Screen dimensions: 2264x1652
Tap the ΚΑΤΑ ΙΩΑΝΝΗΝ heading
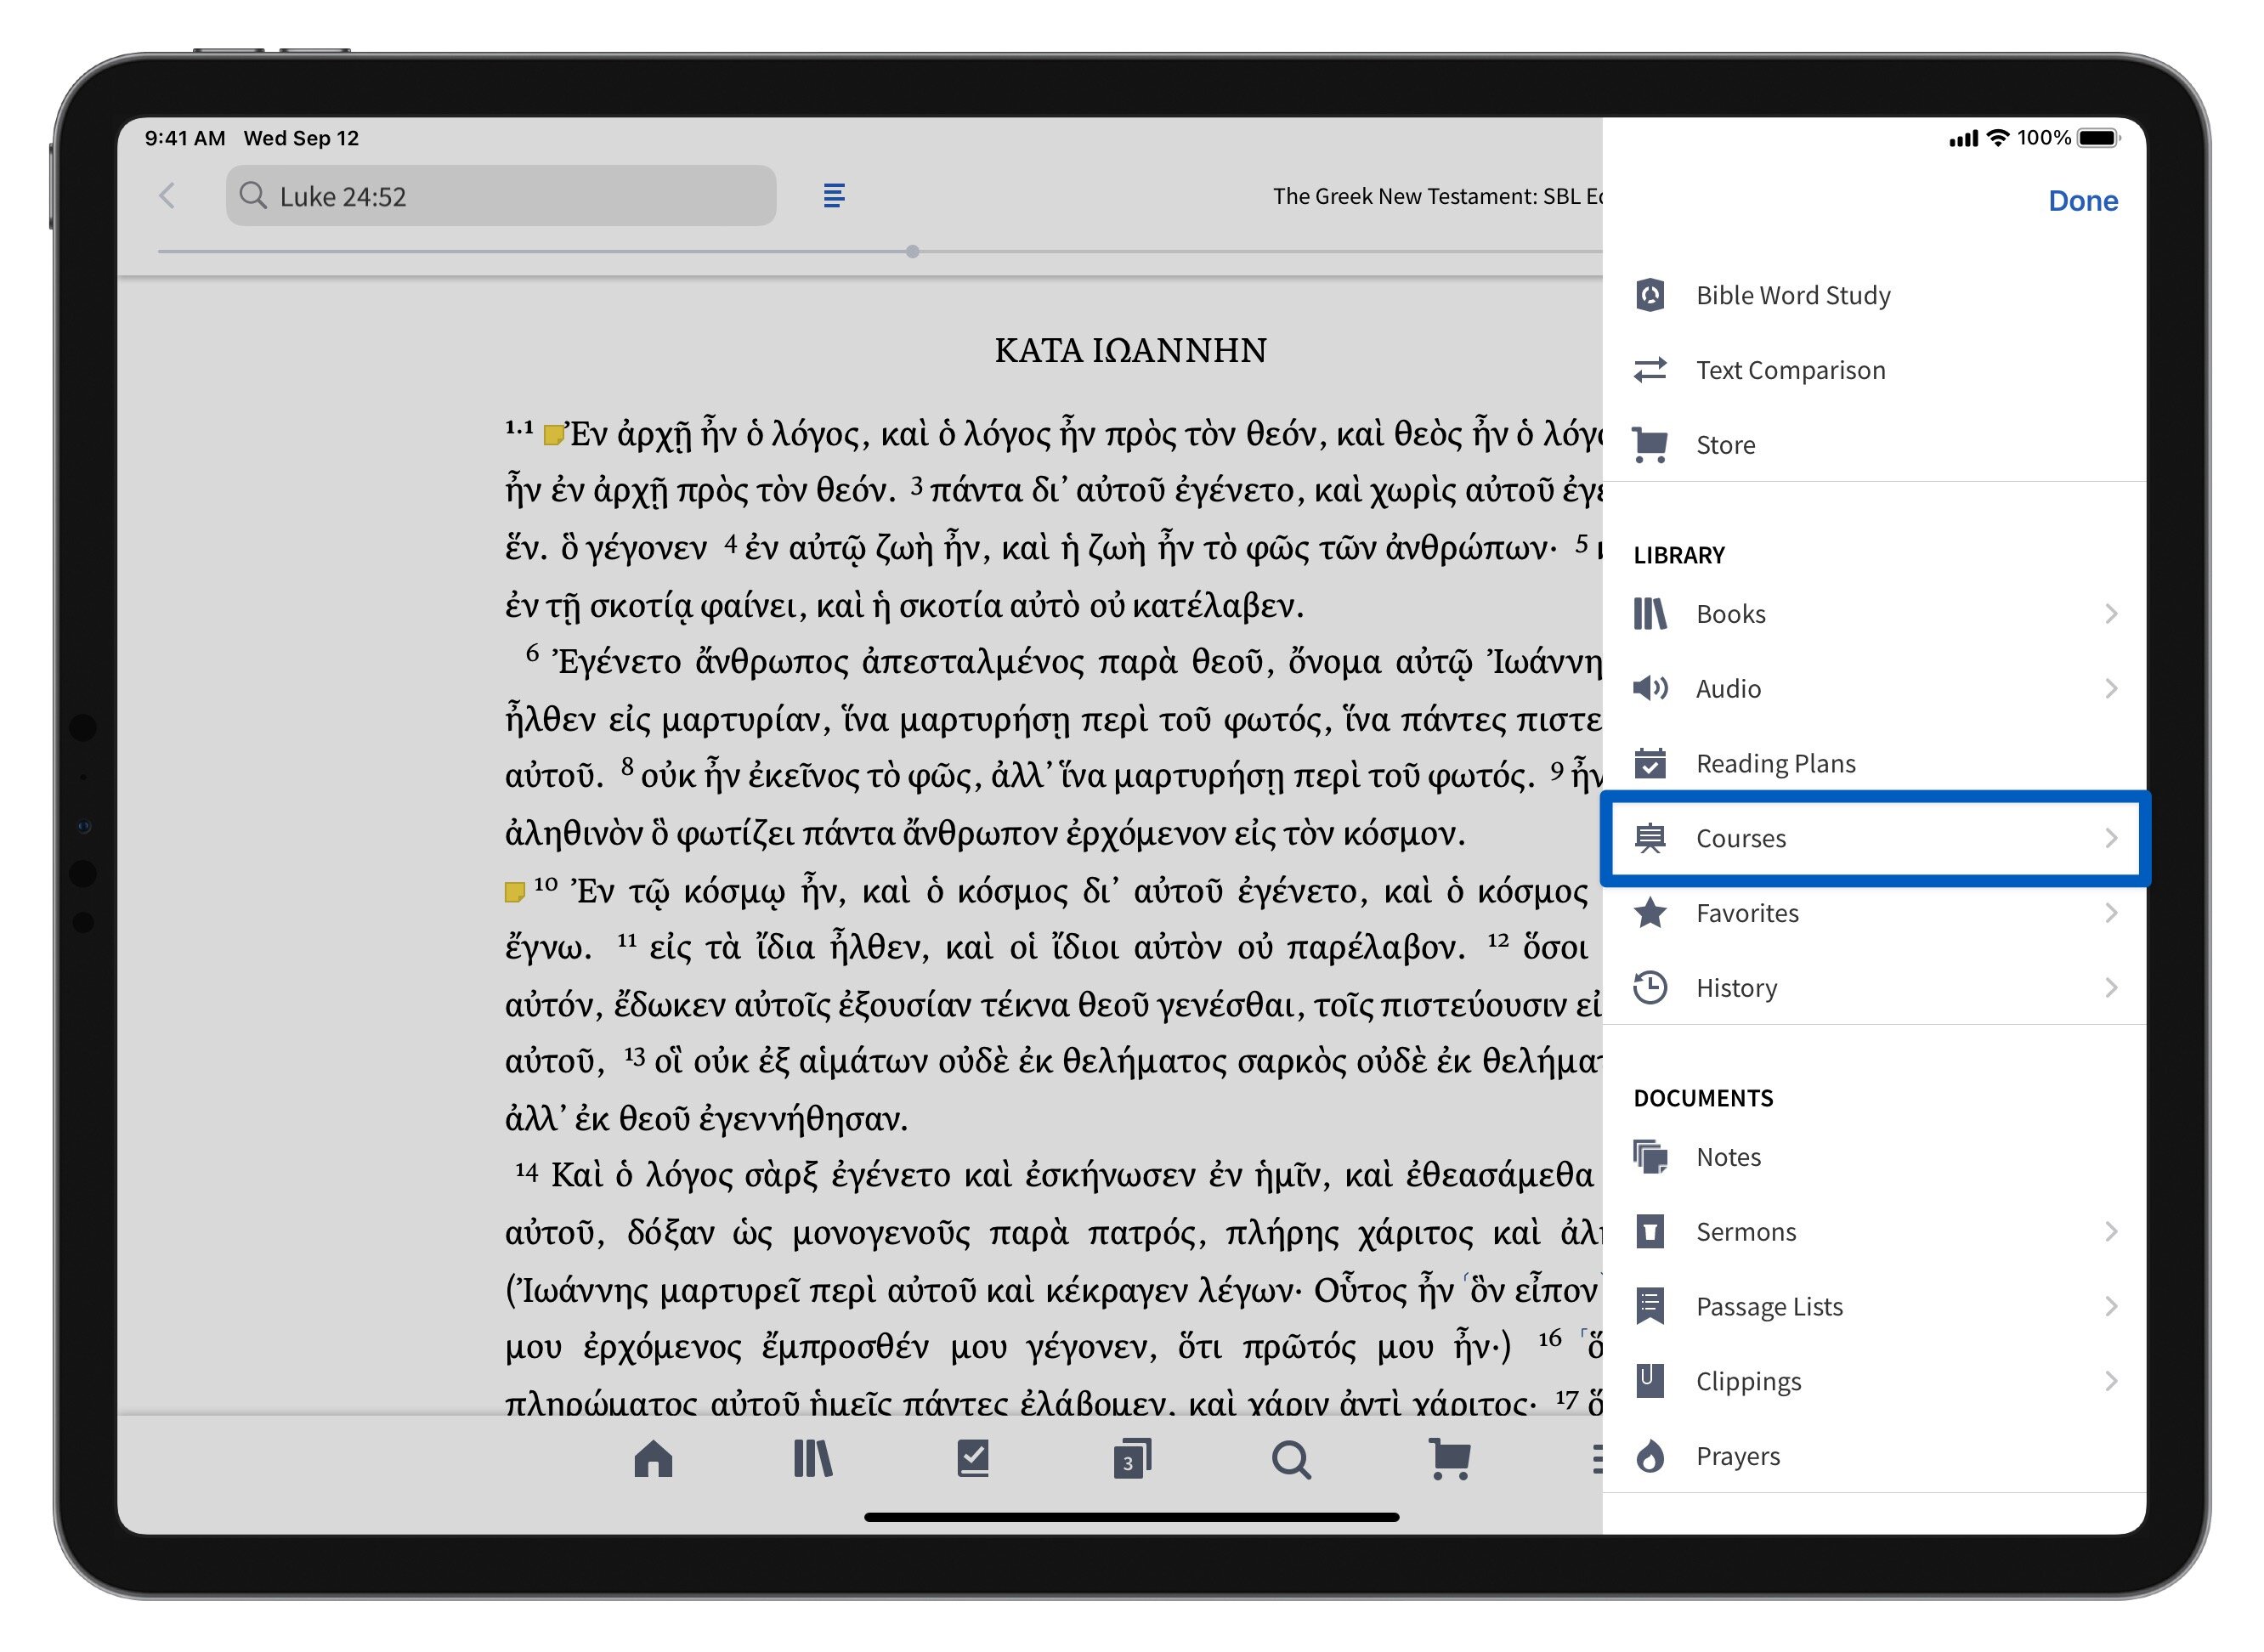click(x=1130, y=350)
